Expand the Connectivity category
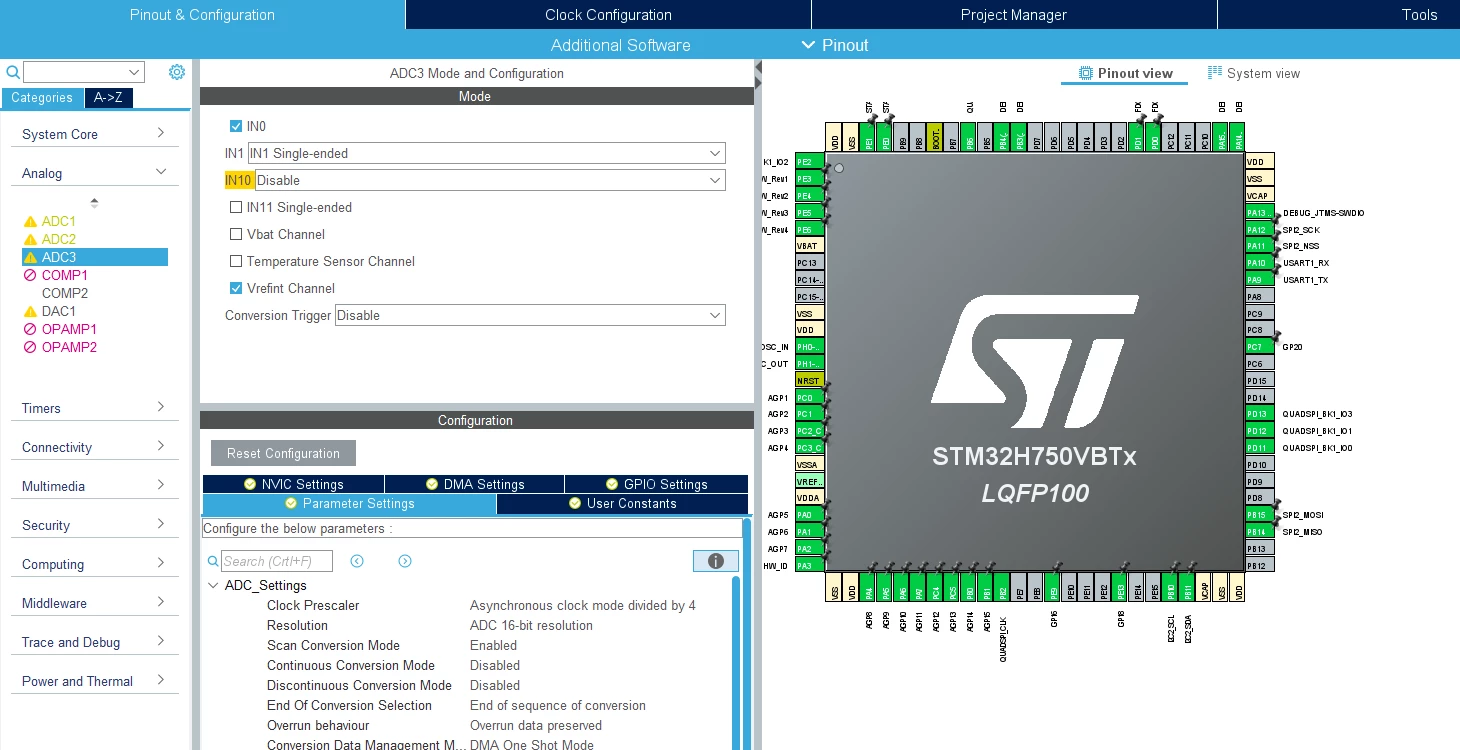Viewport: 1460px width, 750px height. 94,447
